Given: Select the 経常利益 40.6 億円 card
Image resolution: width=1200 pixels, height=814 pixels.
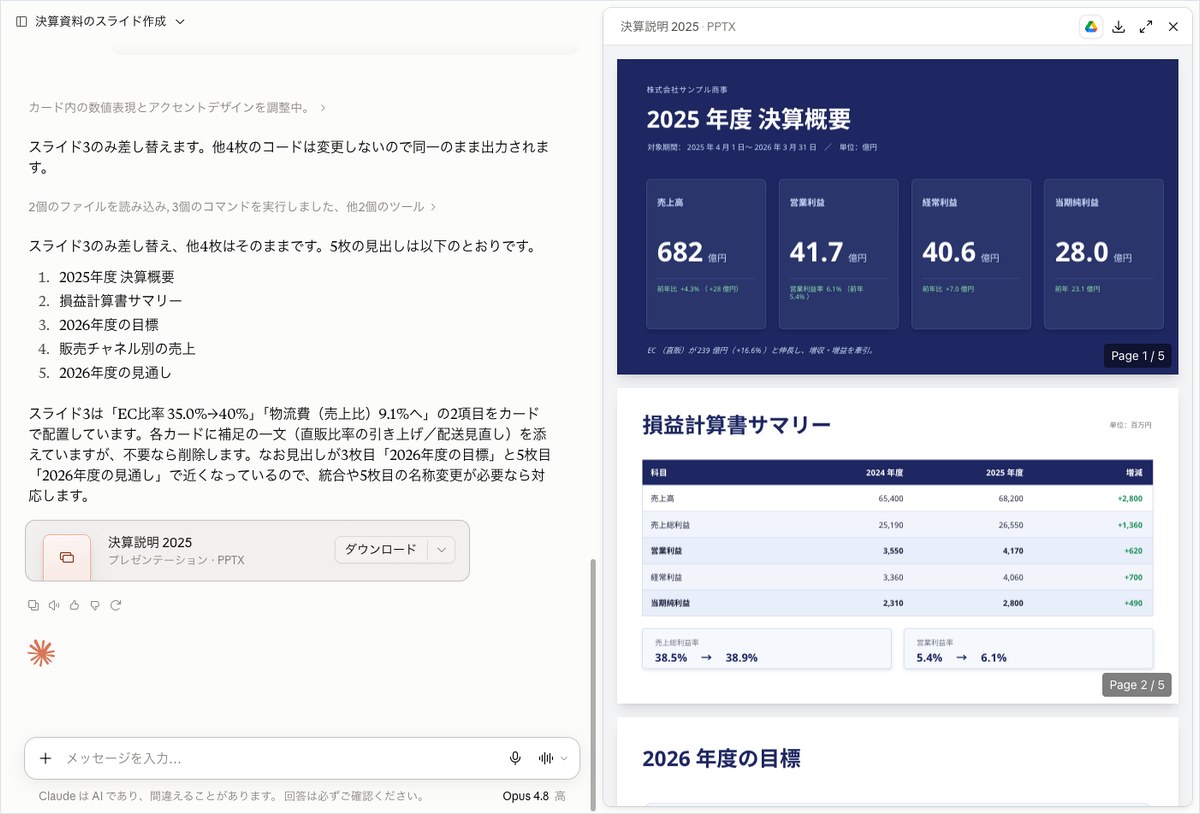Looking at the screenshot, I should pyautogui.click(x=971, y=254).
